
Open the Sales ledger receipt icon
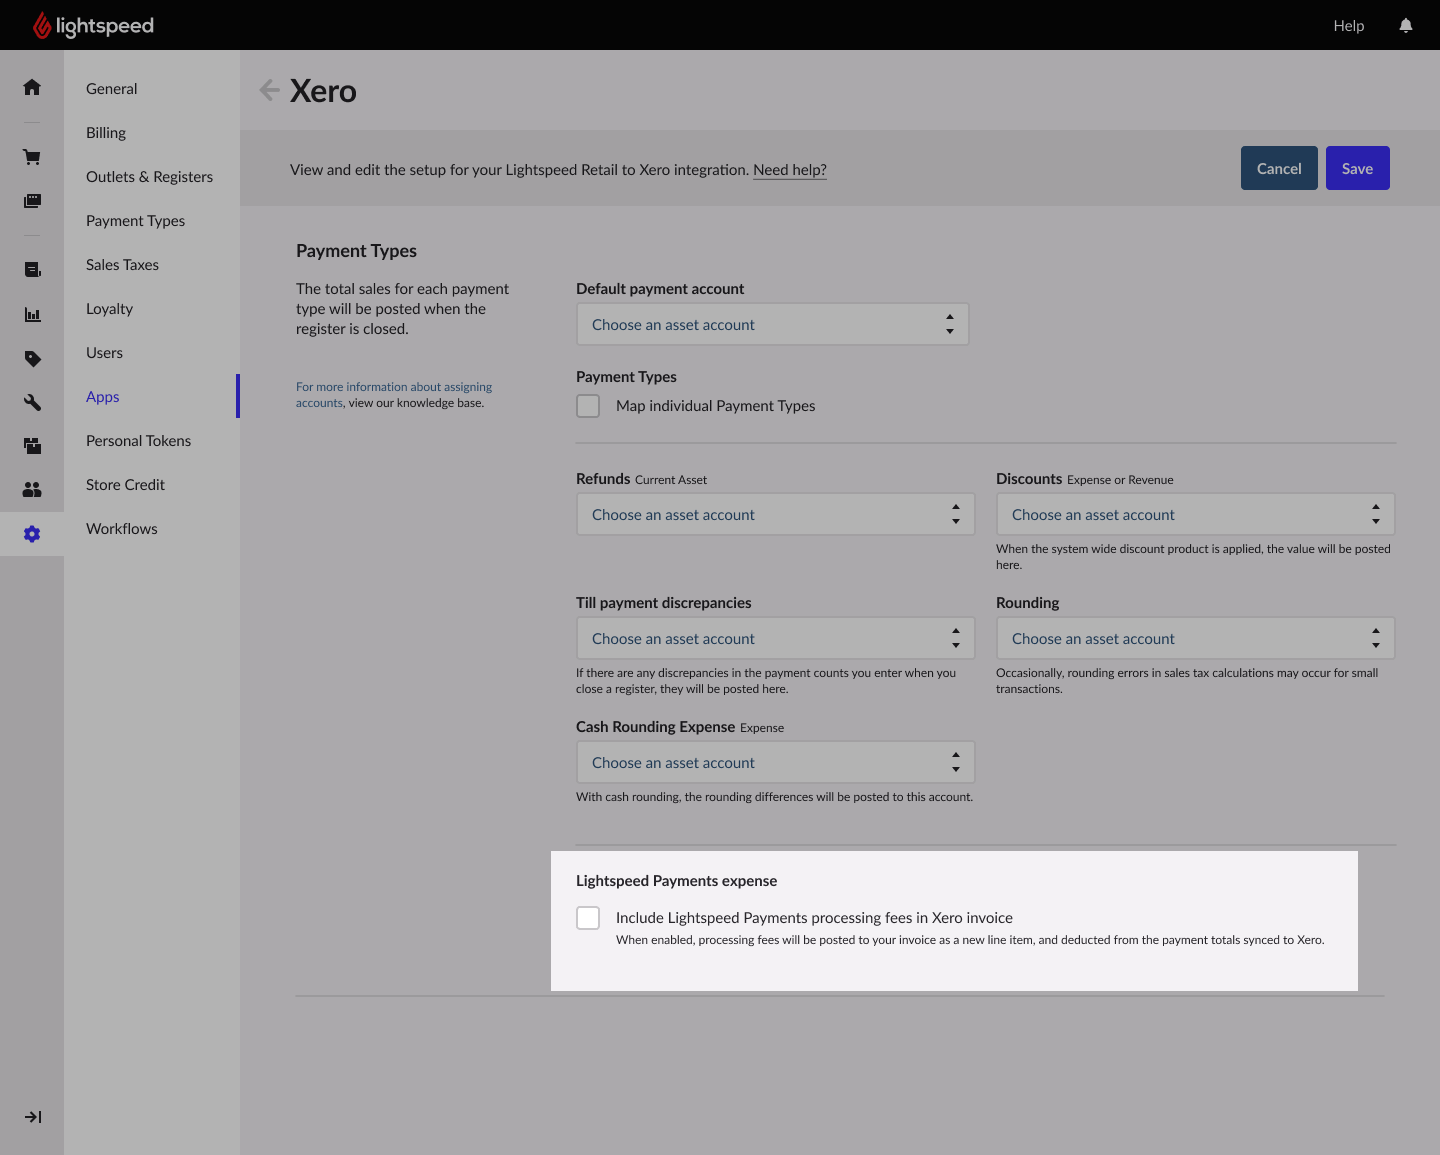[x=32, y=269]
